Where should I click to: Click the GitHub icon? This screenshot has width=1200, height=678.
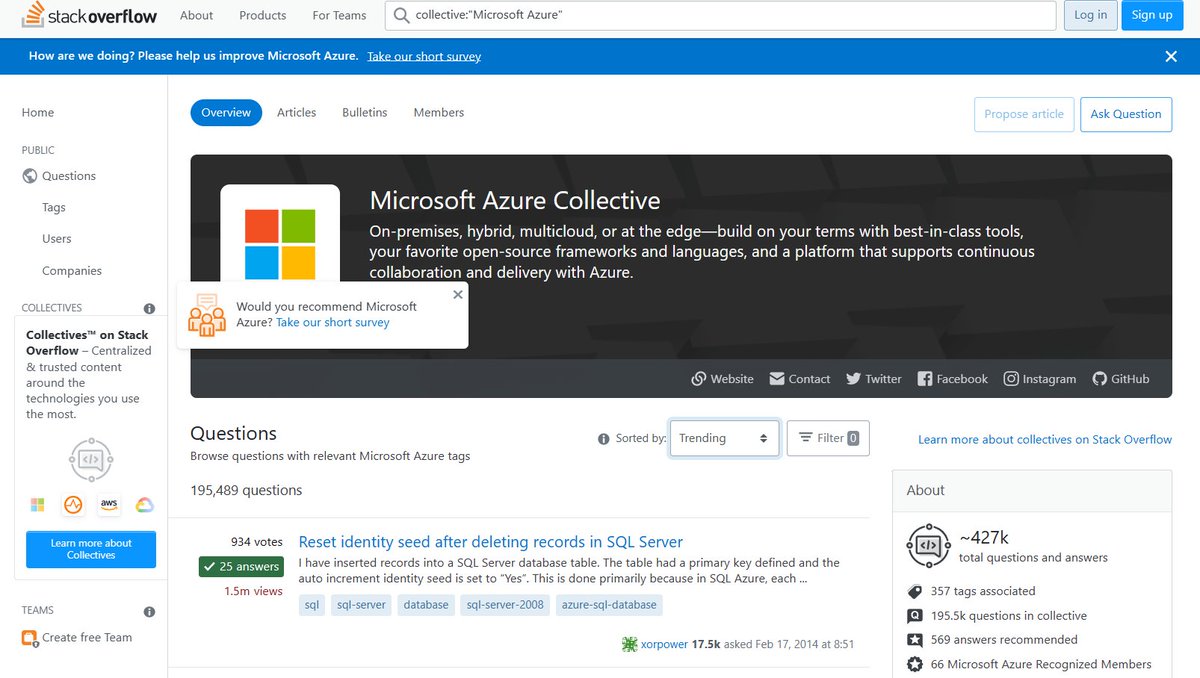pyautogui.click(x=1100, y=379)
